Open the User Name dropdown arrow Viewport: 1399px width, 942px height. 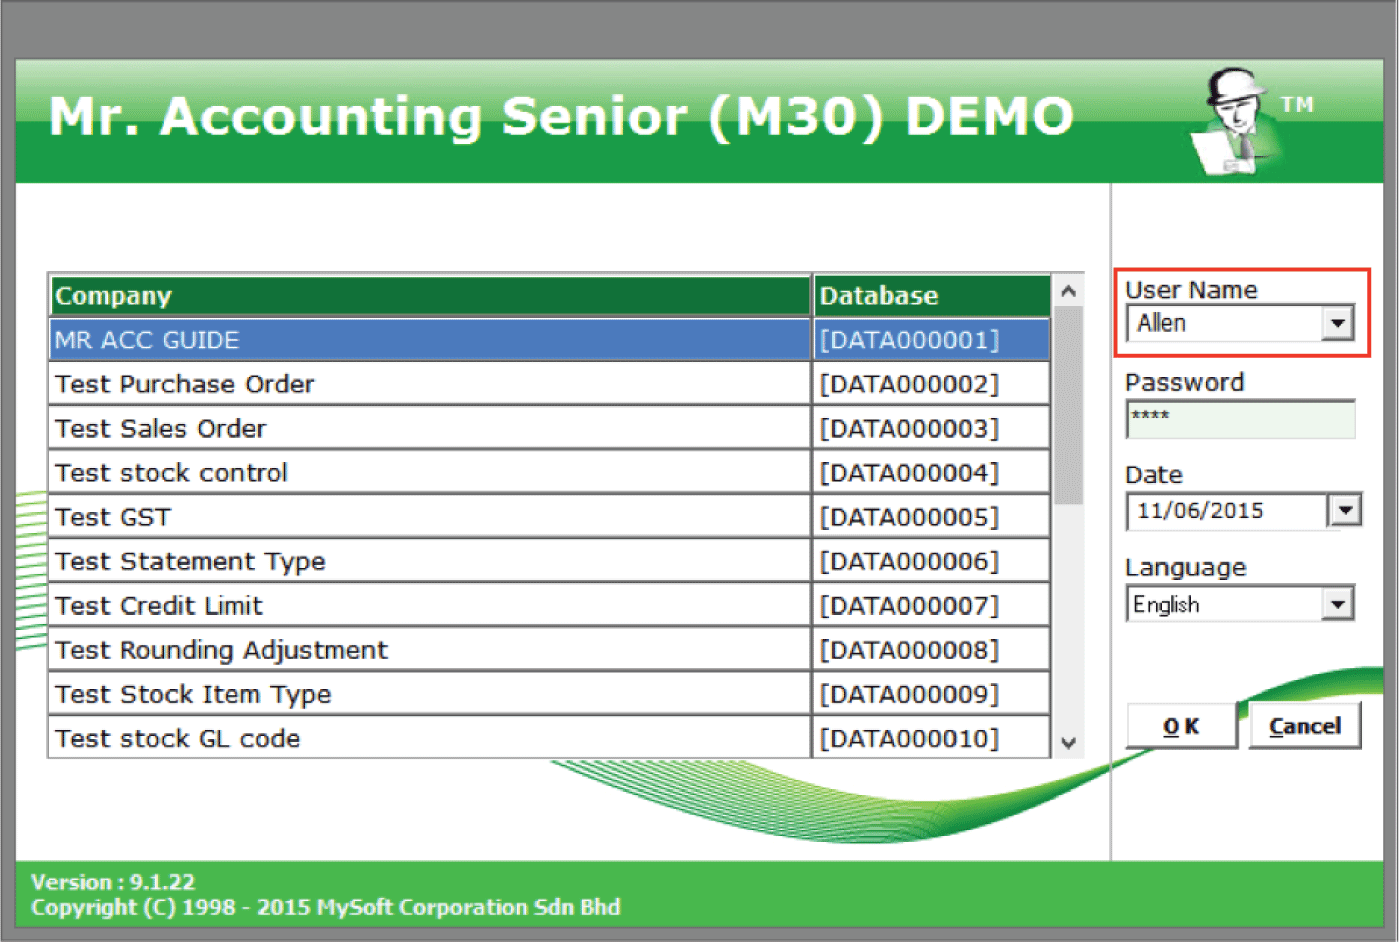tap(1337, 323)
